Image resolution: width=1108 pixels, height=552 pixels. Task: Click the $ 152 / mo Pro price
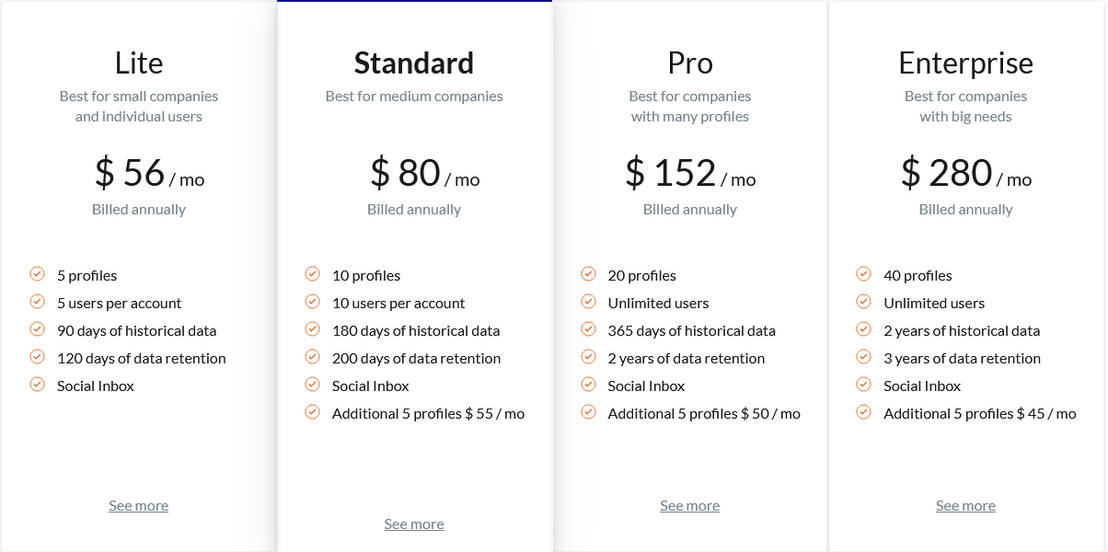[690, 173]
